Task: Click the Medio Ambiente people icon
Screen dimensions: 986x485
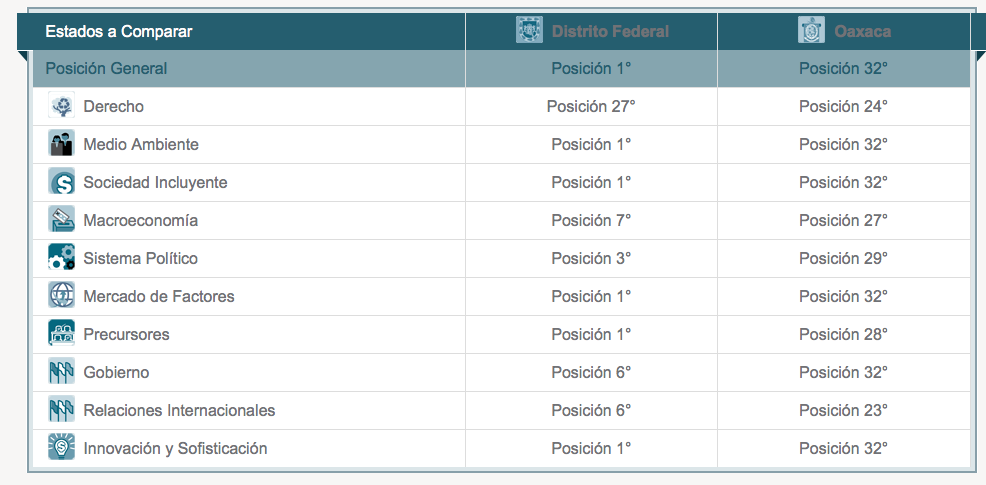Action: pos(62,143)
